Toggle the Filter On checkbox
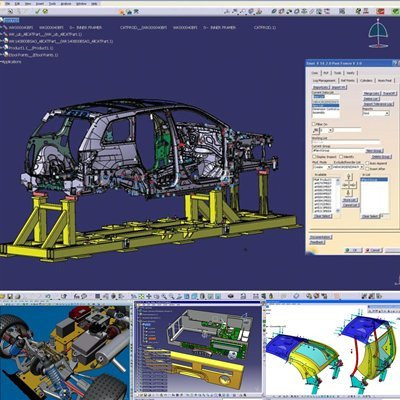 coord(314,124)
